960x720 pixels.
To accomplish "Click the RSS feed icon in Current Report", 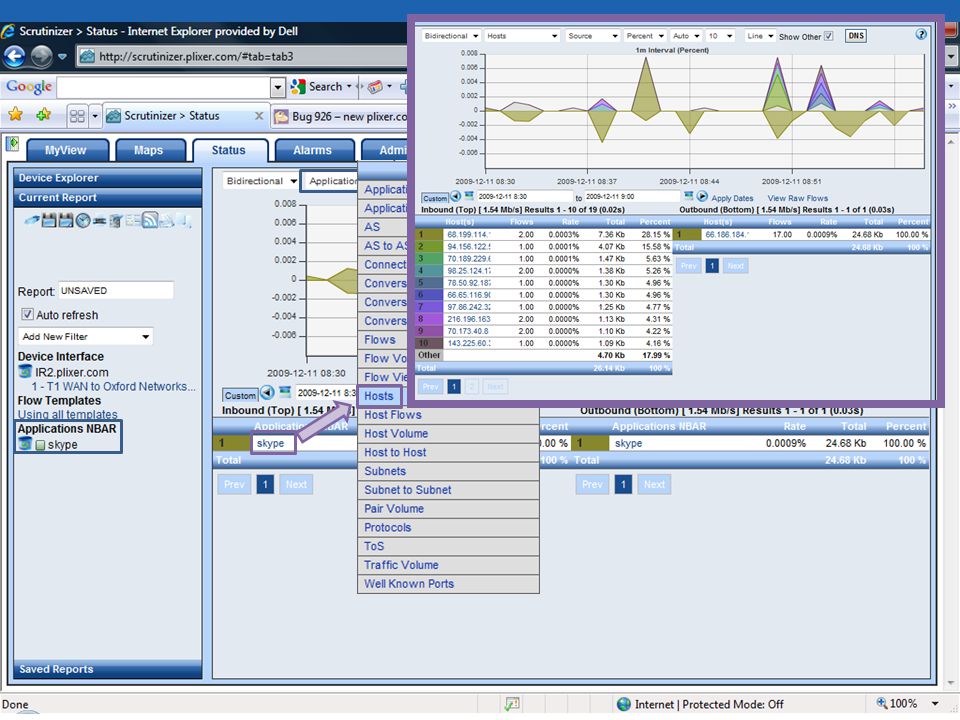I will pos(149,220).
